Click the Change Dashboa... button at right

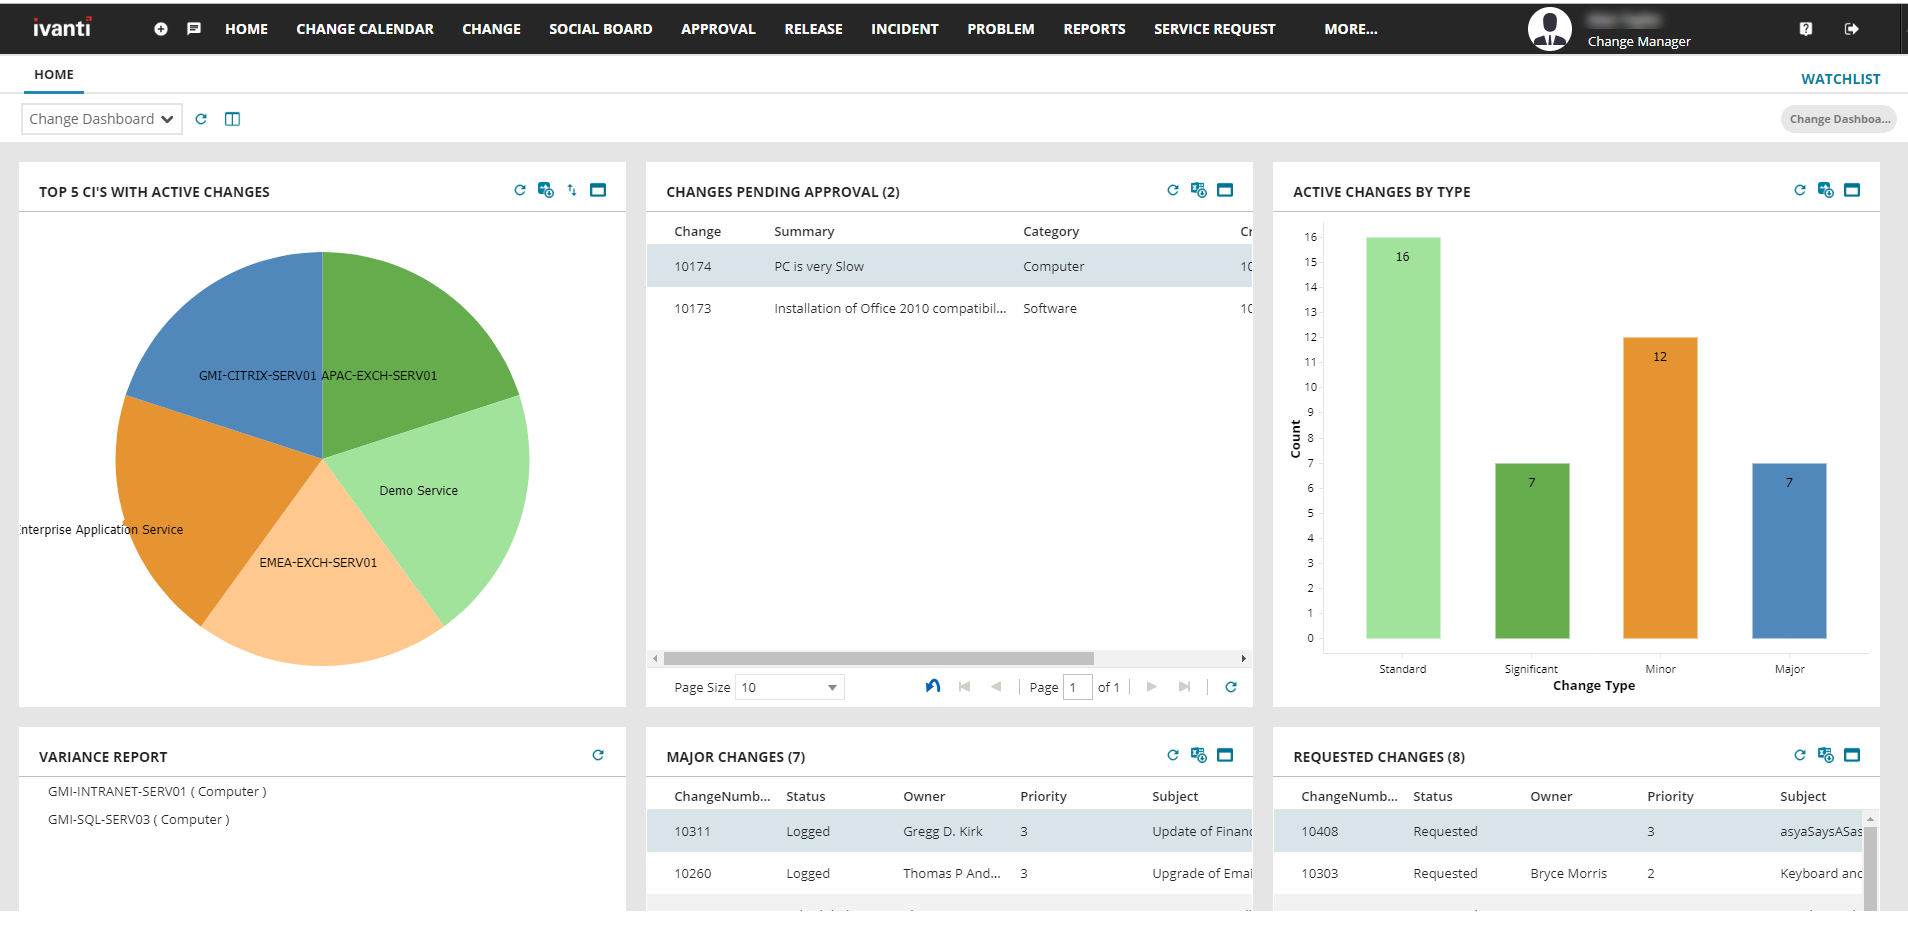click(1838, 119)
